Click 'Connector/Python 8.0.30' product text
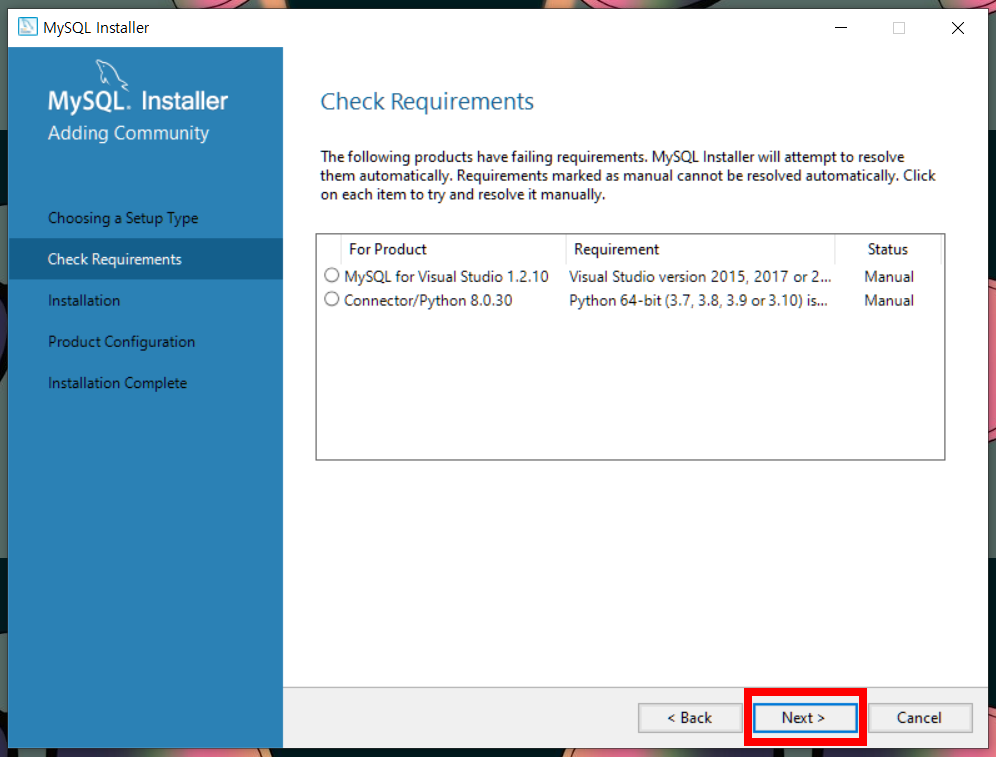This screenshot has width=996, height=757. tap(428, 300)
